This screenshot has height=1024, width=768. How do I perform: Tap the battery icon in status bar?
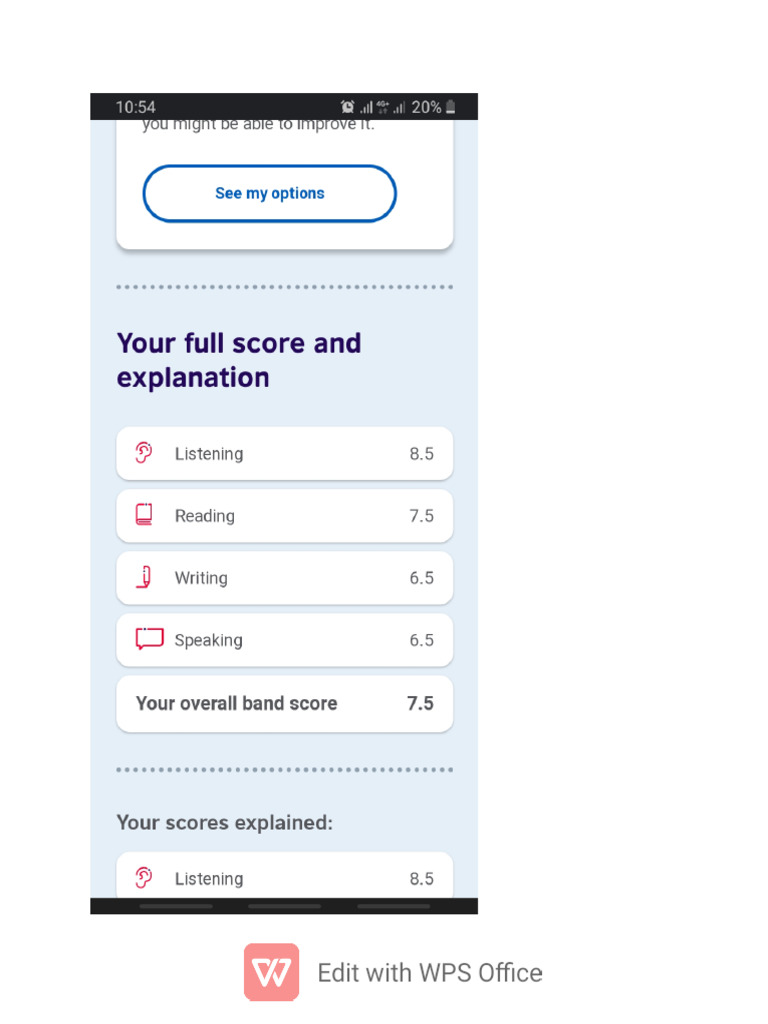coord(451,107)
